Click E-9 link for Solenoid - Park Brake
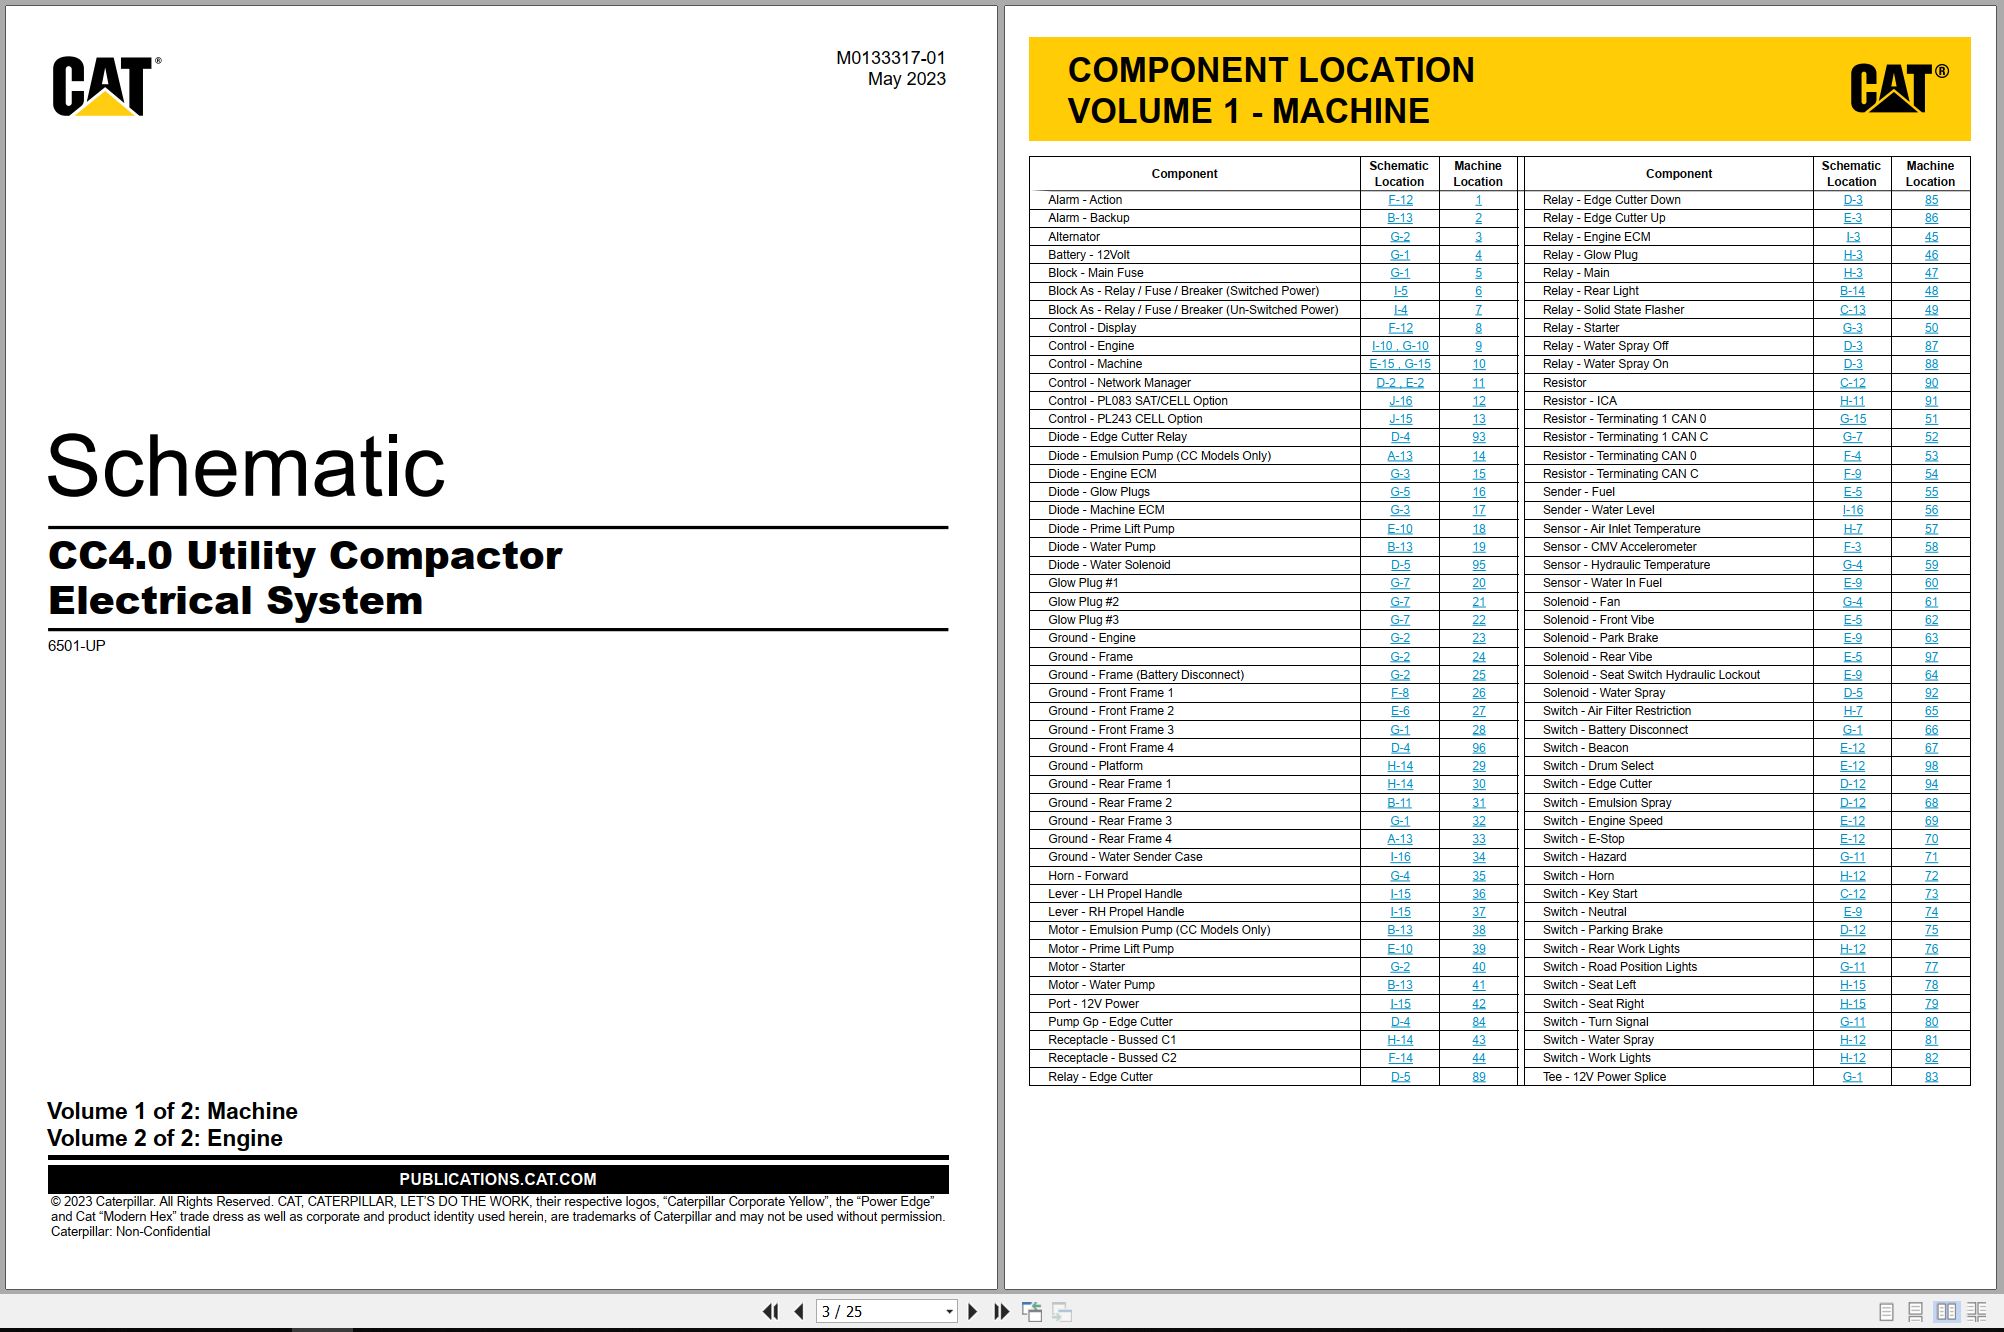Viewport: 2004px width, 1332px height. pyautogui.click(x=1852, y=638)
